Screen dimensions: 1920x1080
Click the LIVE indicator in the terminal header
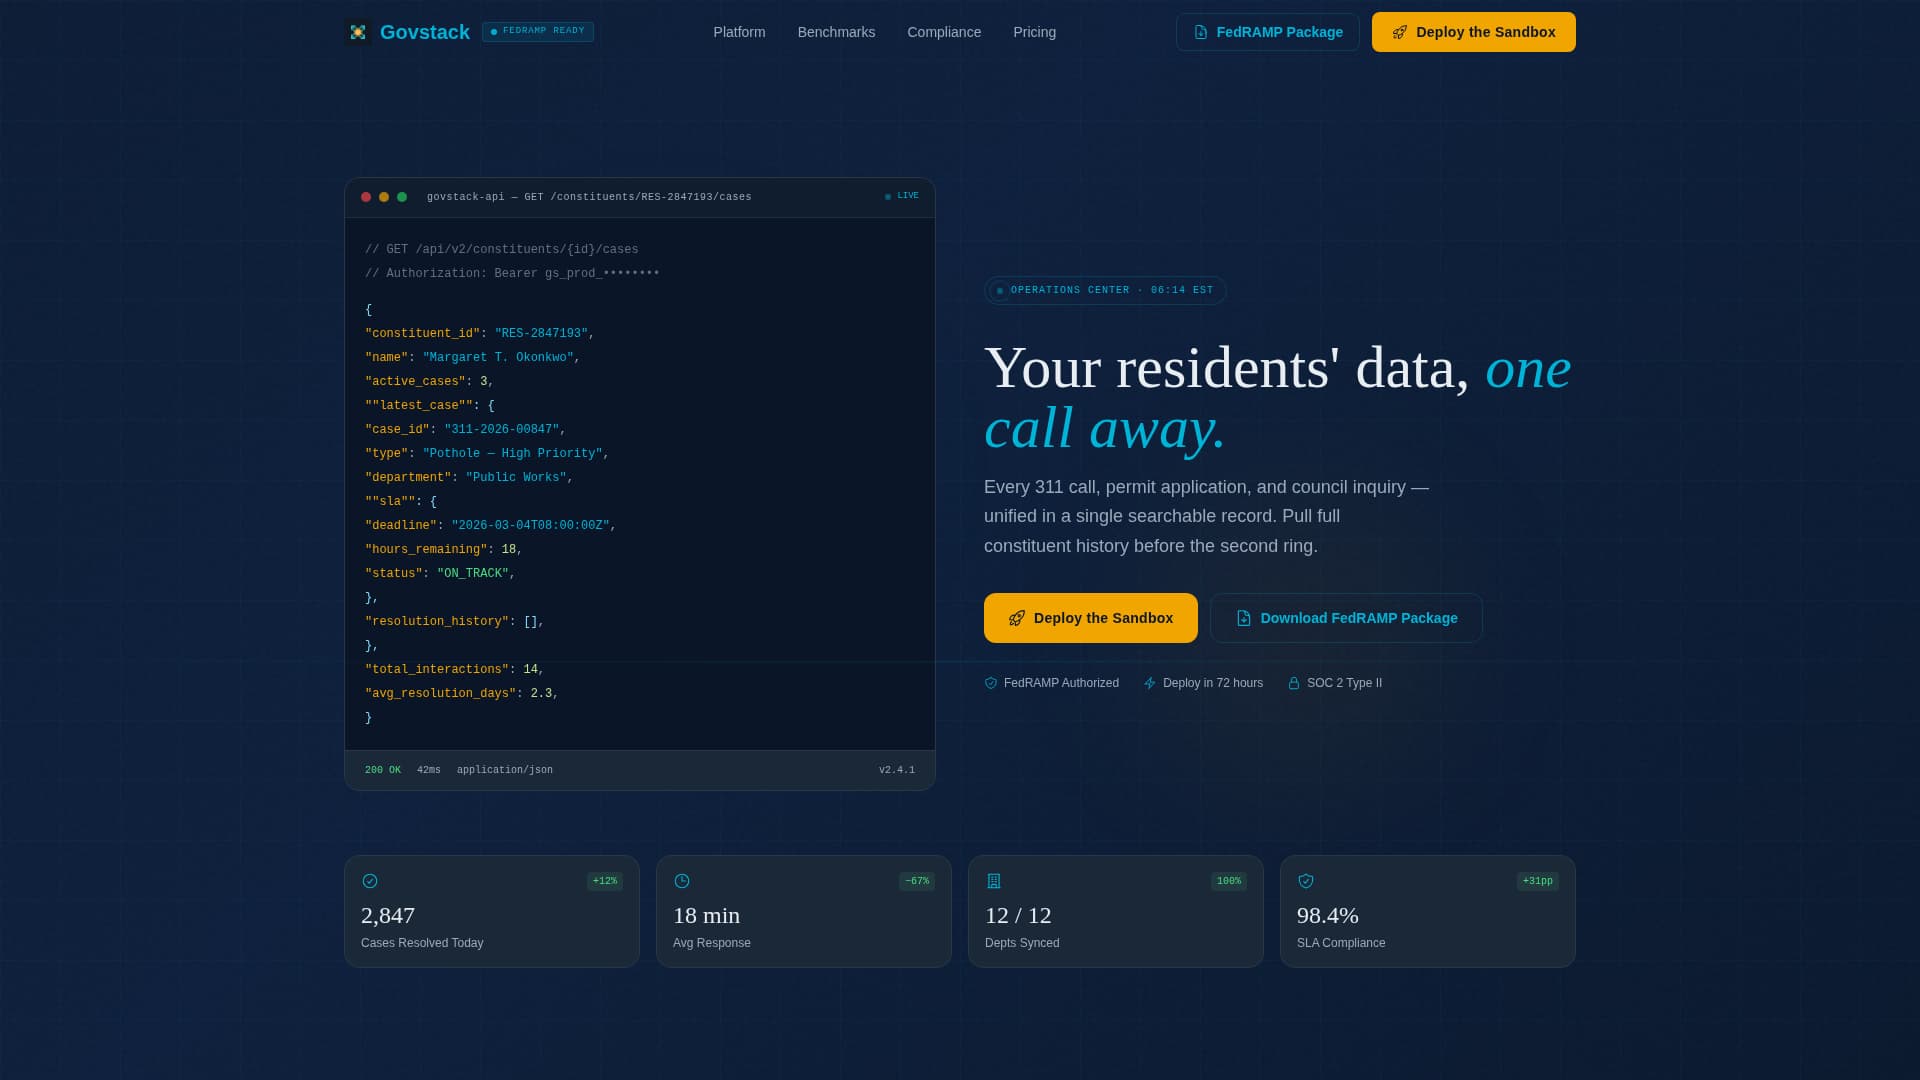click(902, 196)
